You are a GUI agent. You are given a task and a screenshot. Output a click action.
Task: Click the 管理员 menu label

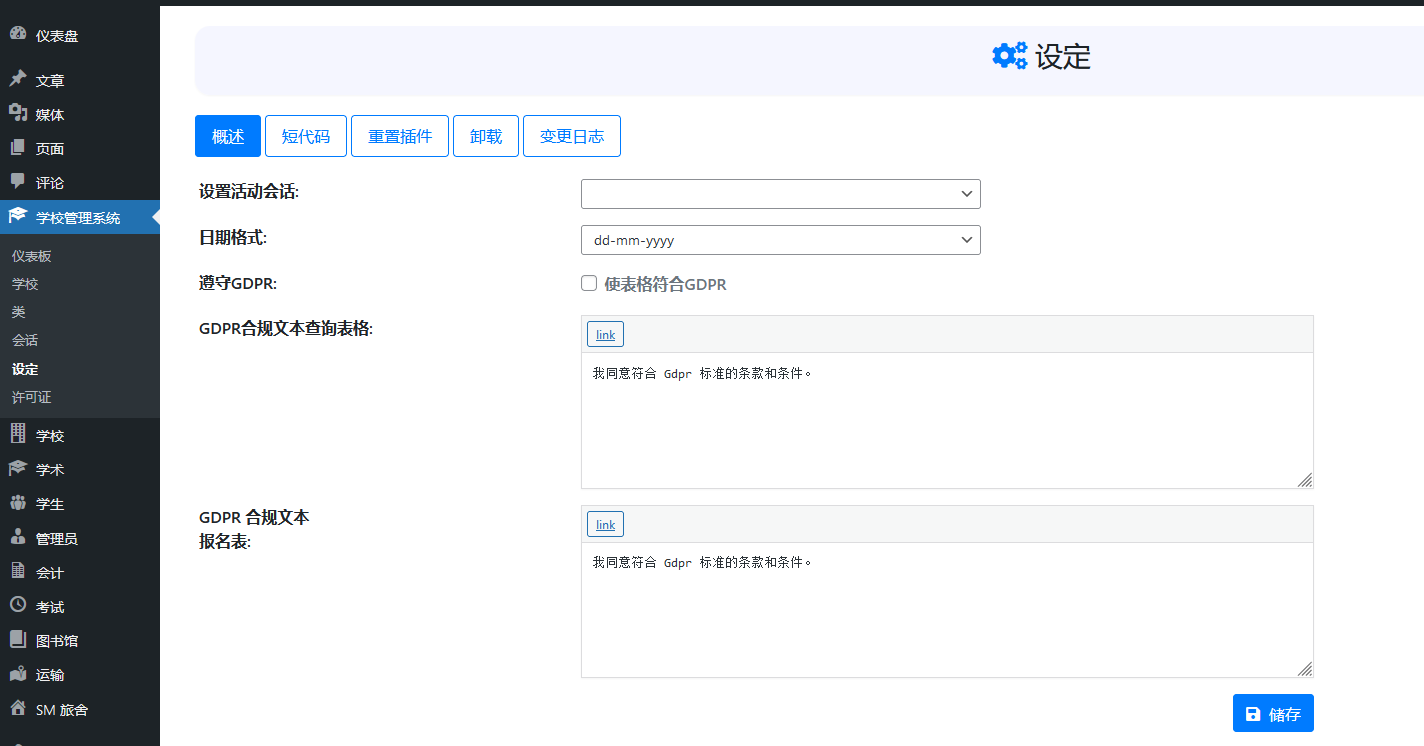click(57, 539)
